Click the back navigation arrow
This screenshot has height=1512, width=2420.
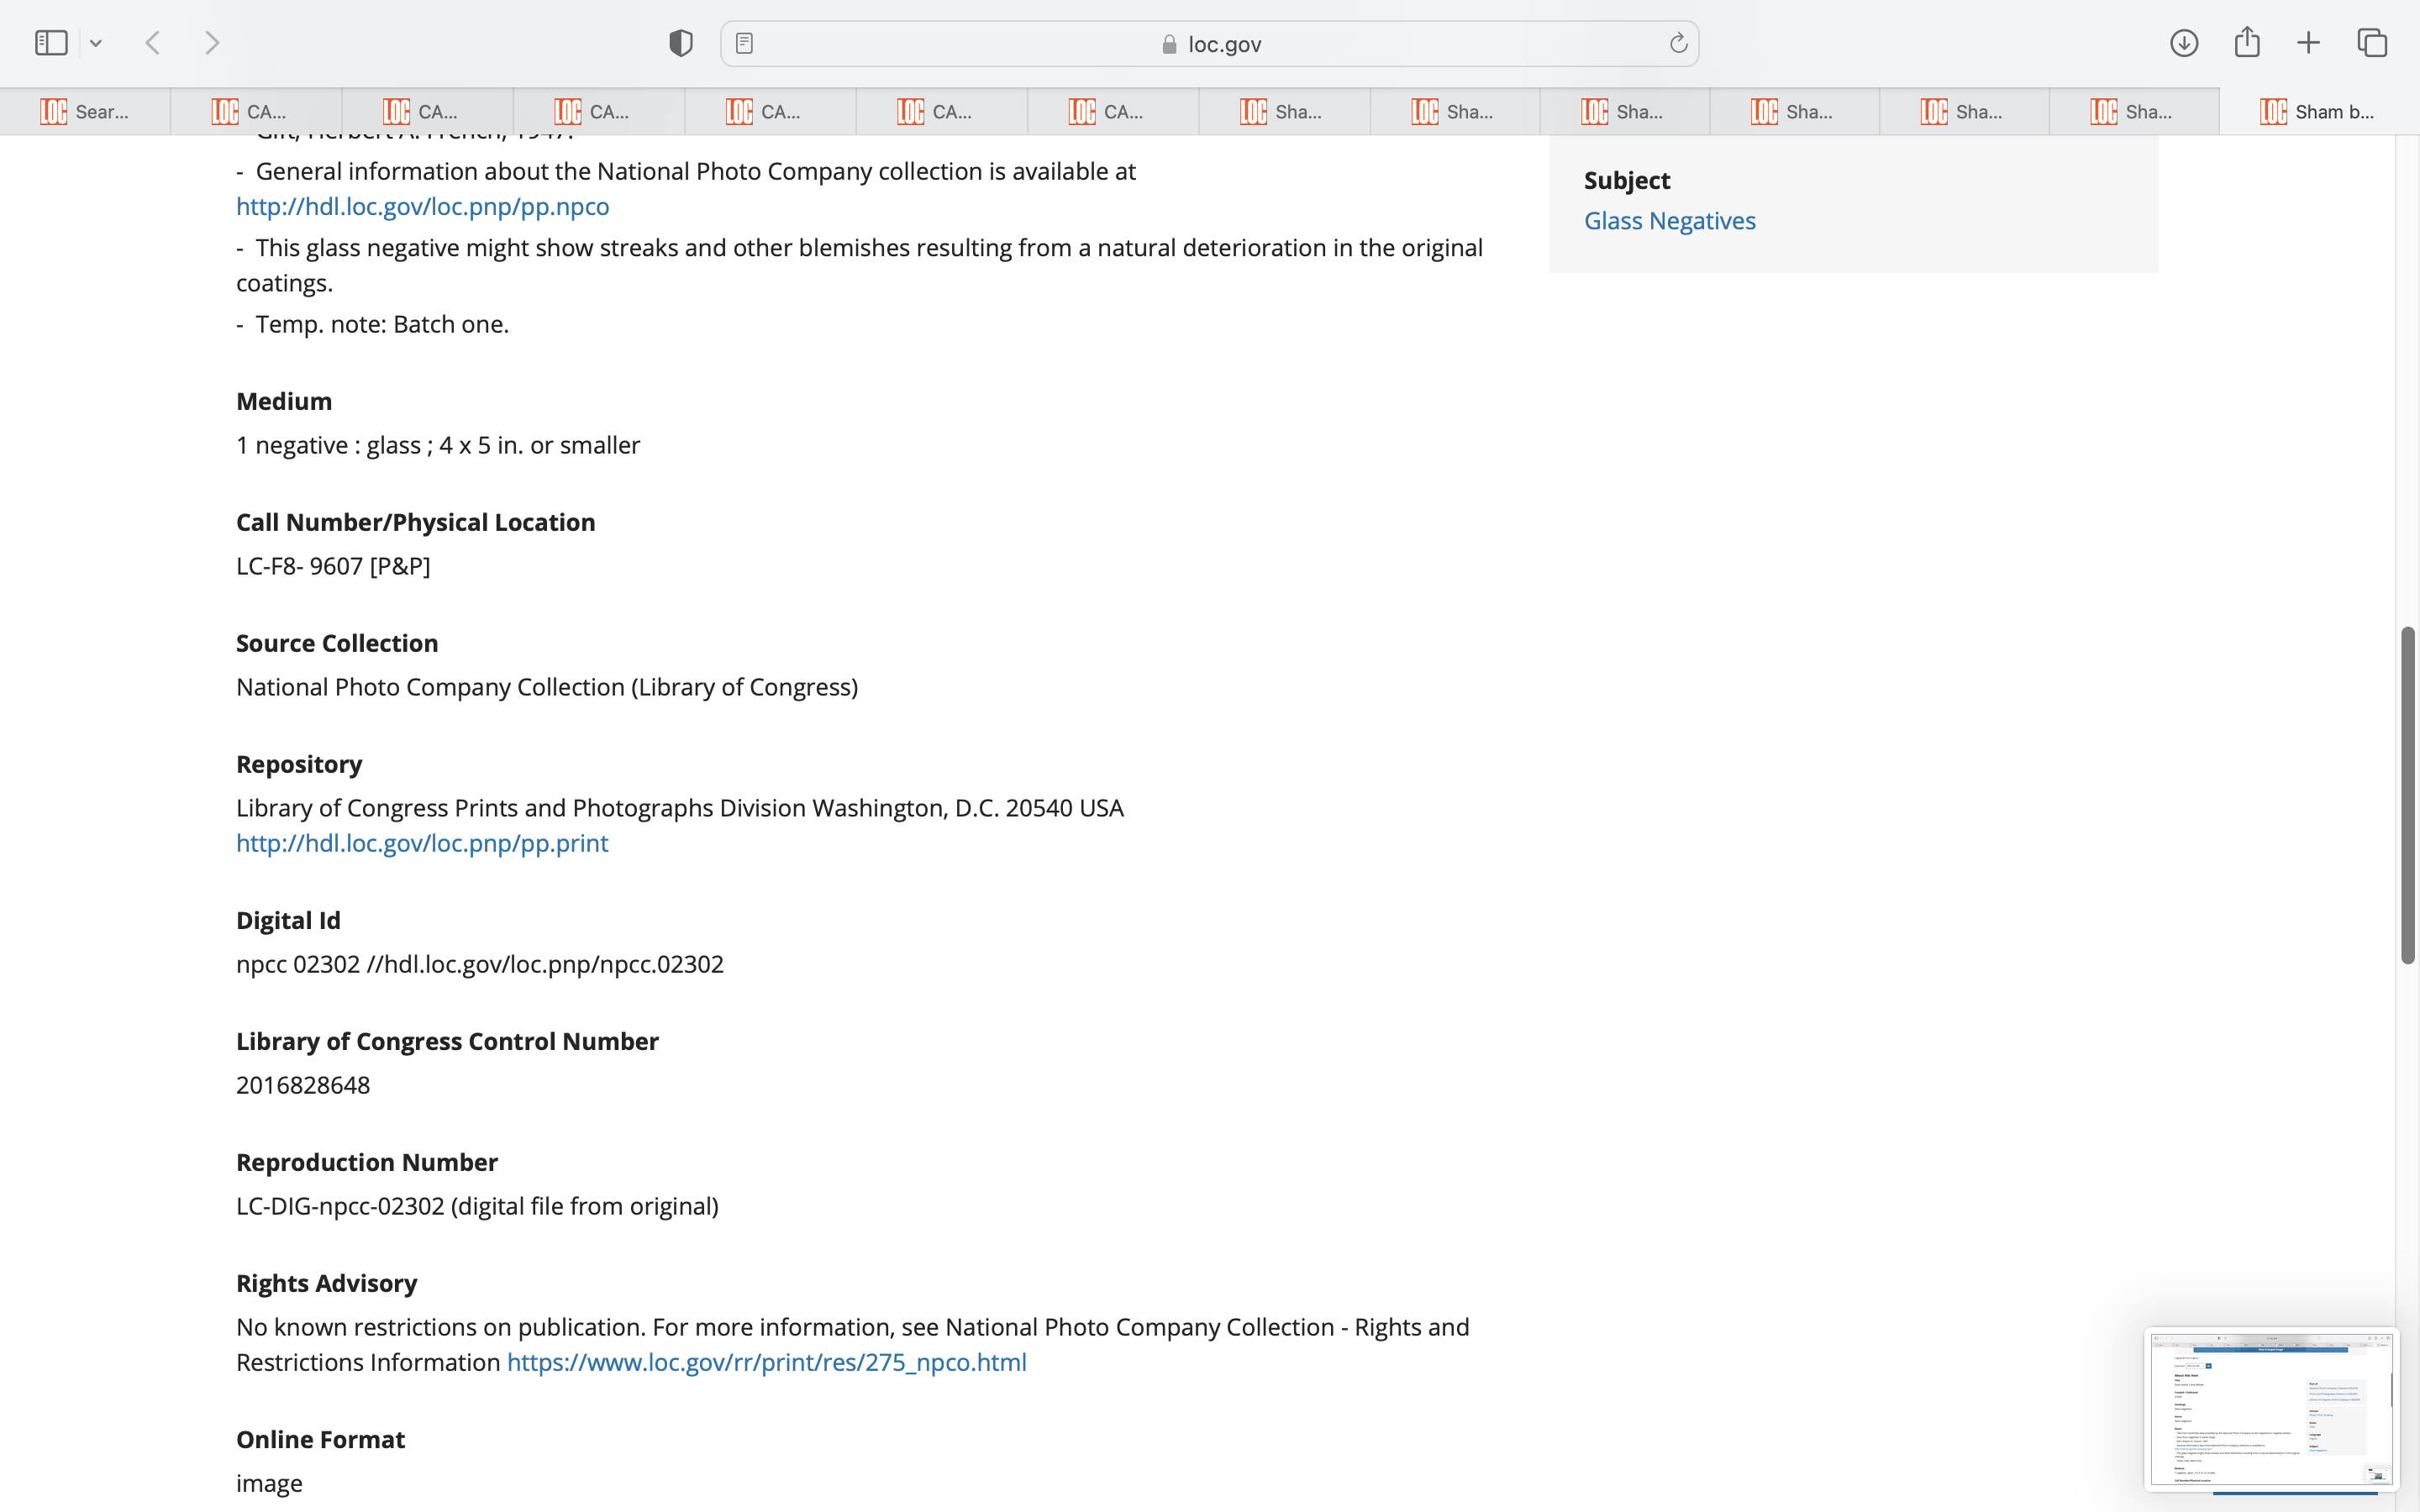153,43
